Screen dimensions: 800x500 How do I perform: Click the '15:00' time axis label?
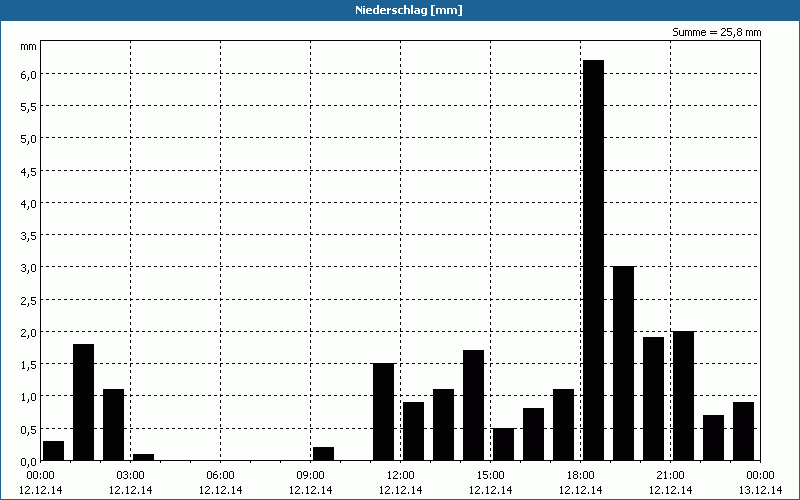pos(490,476)
